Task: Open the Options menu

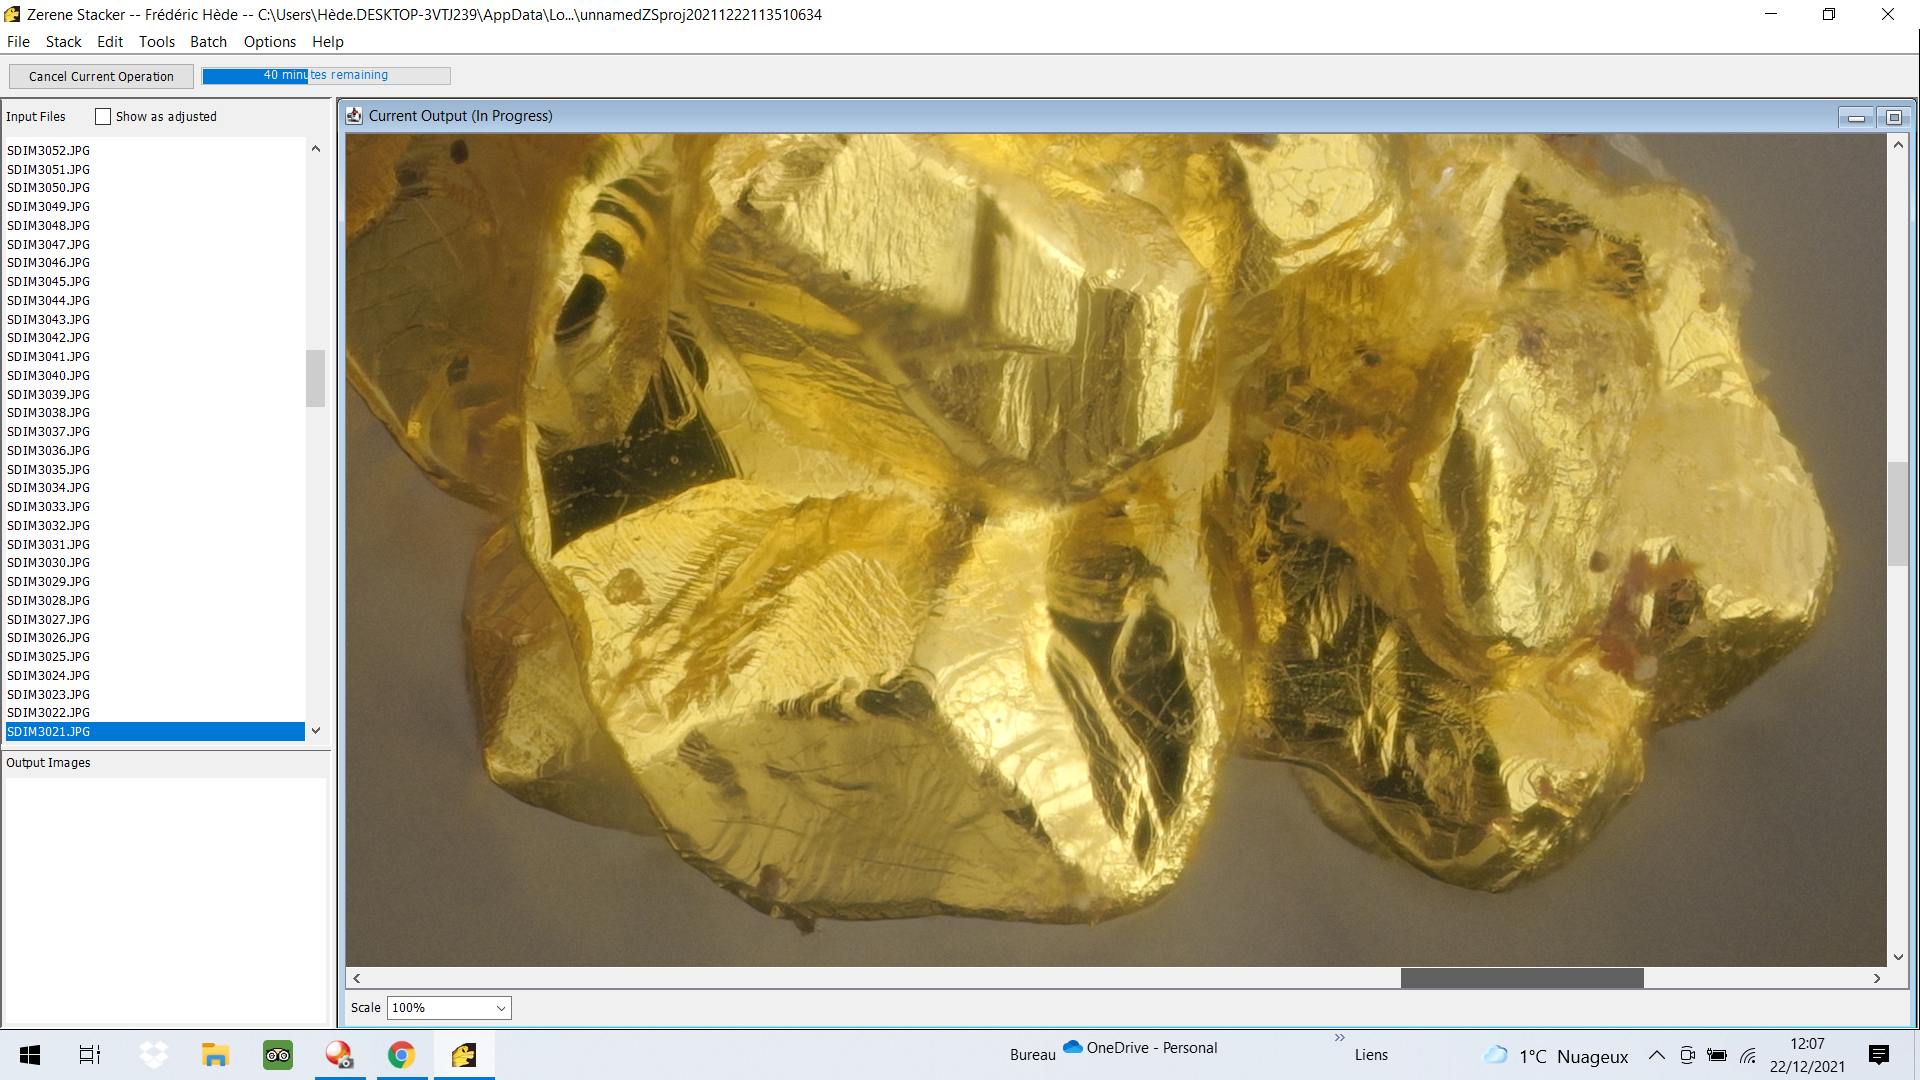Action: [269, 42]
